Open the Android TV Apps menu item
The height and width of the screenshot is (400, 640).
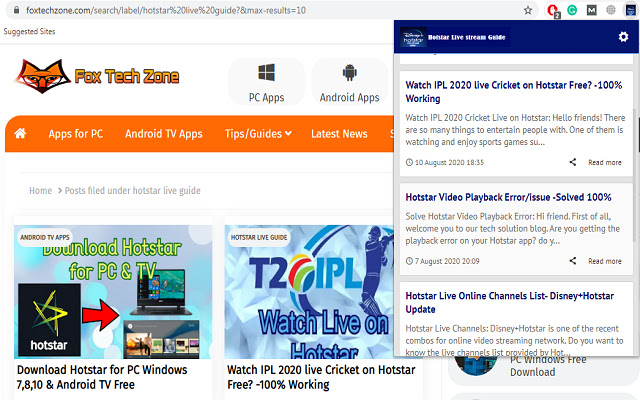tap(164, 133)
